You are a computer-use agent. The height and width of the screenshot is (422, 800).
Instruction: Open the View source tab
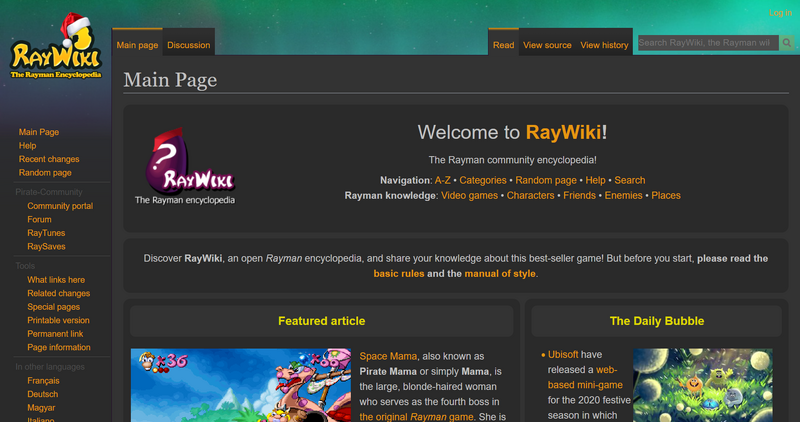(x=547, y=45)
